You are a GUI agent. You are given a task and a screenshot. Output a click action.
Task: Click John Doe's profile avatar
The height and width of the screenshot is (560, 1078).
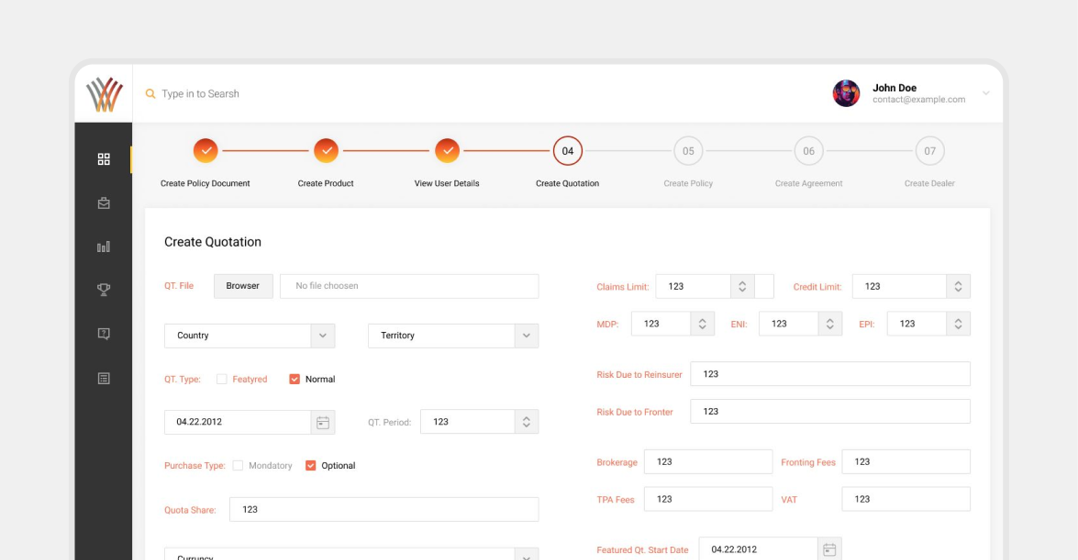click(x=846, y=93)
